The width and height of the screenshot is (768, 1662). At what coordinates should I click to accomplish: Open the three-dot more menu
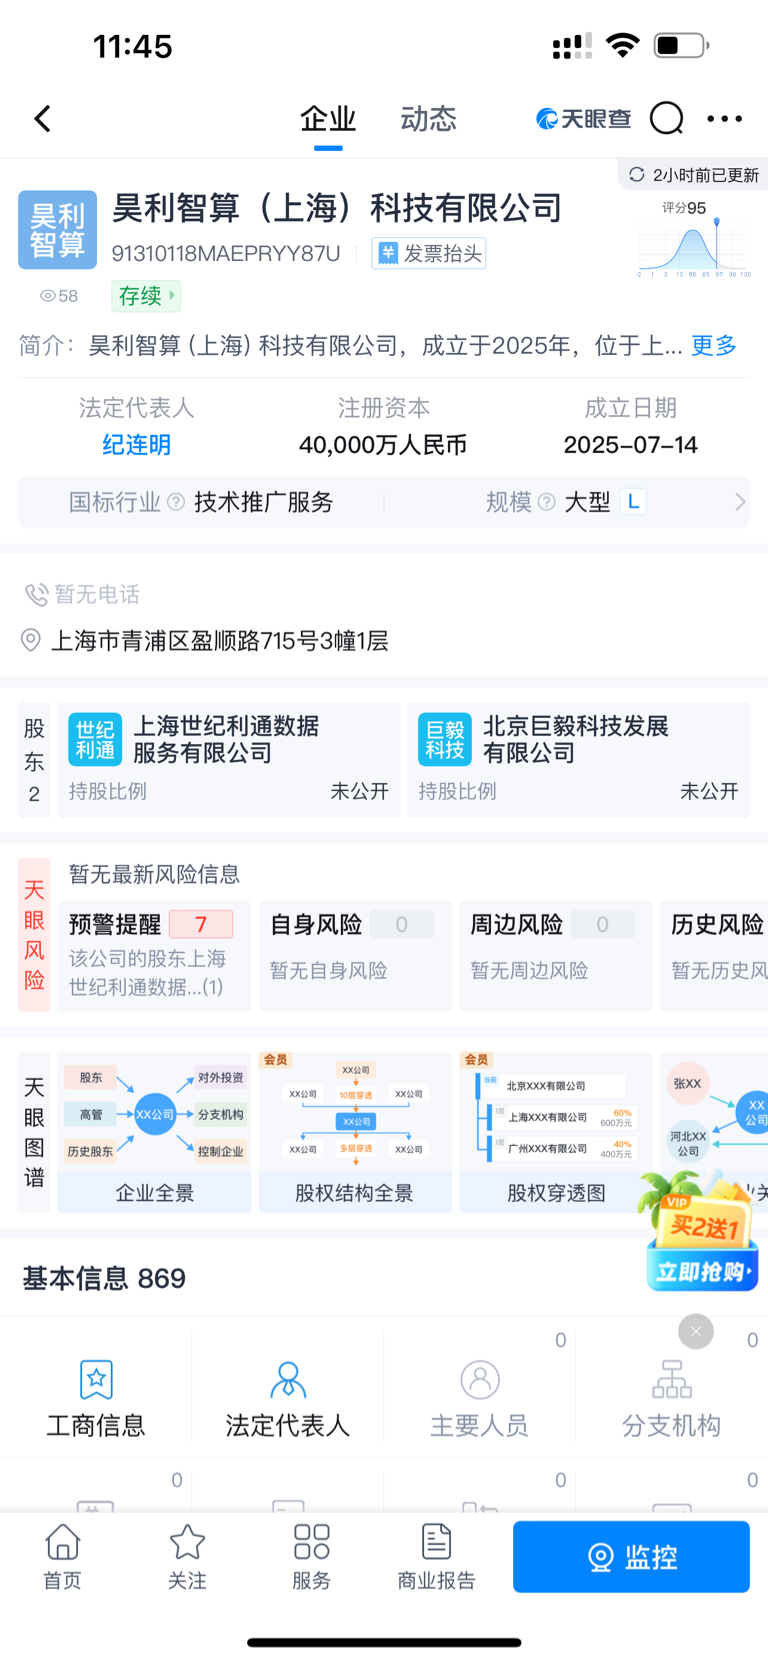point(725,119)
